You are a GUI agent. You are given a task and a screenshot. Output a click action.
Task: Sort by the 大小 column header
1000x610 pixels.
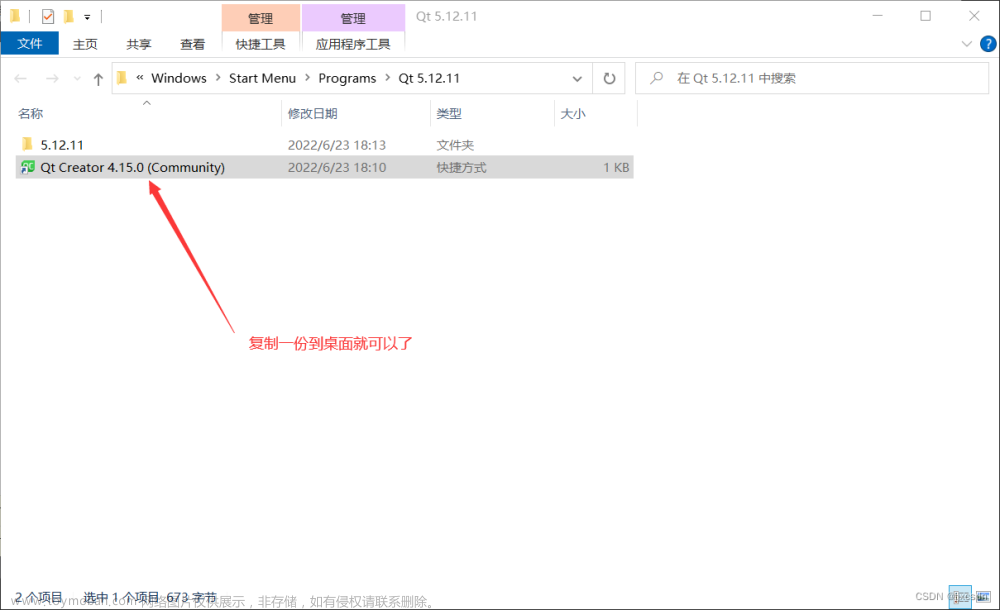point(572,114)
